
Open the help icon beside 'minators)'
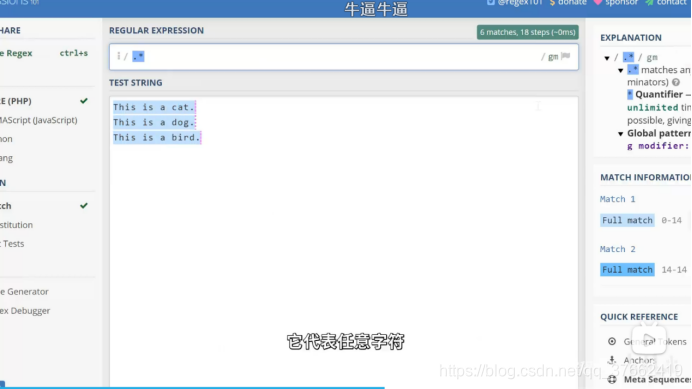[676, 82]
